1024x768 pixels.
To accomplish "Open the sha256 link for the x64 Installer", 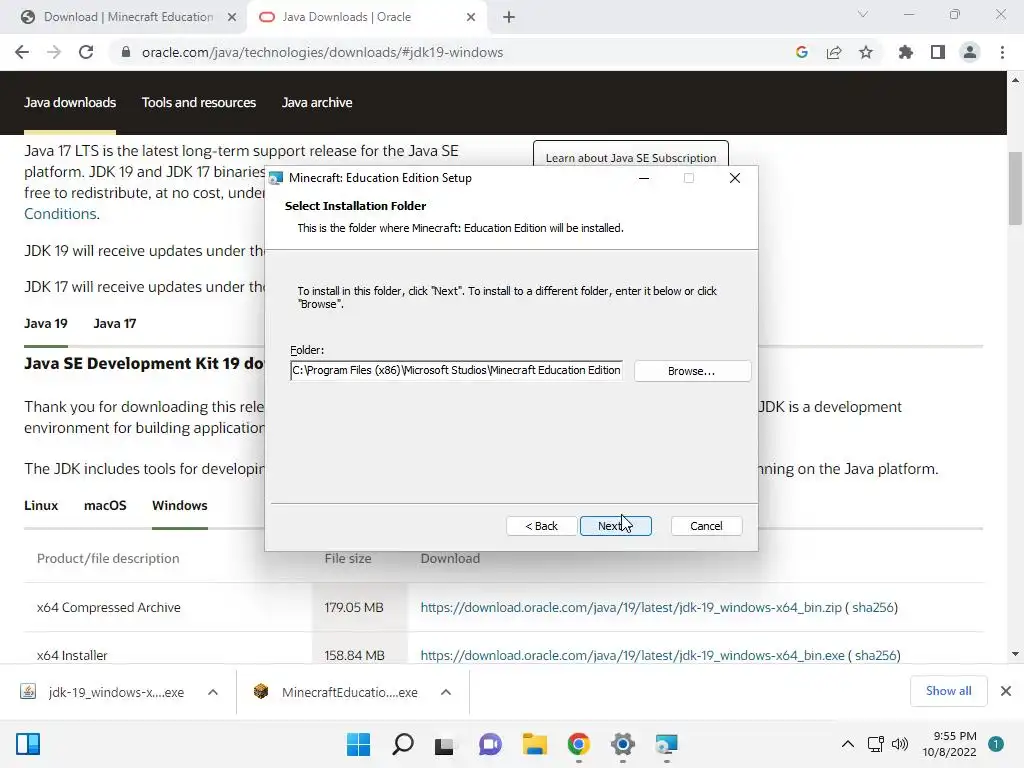I will (876, 655).
